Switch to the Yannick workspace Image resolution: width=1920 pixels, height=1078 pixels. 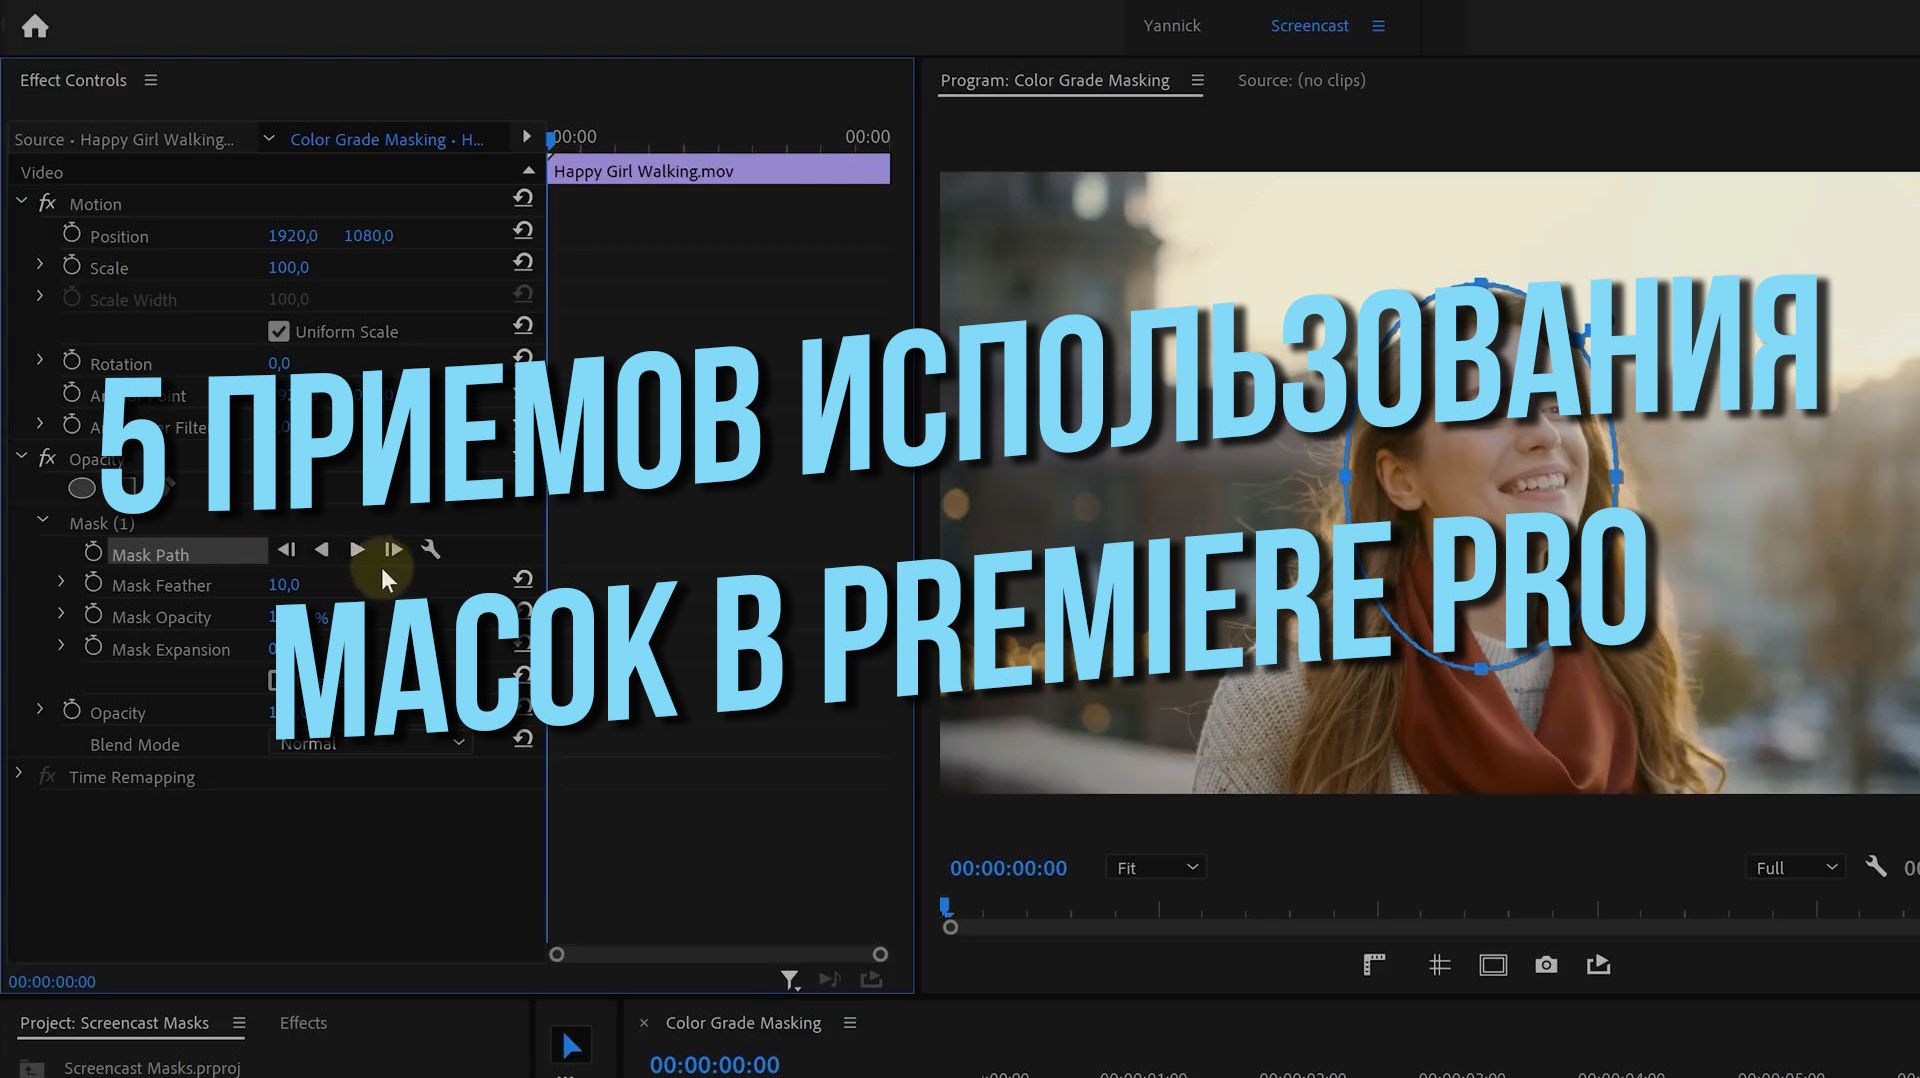[x=1172, y=26]
